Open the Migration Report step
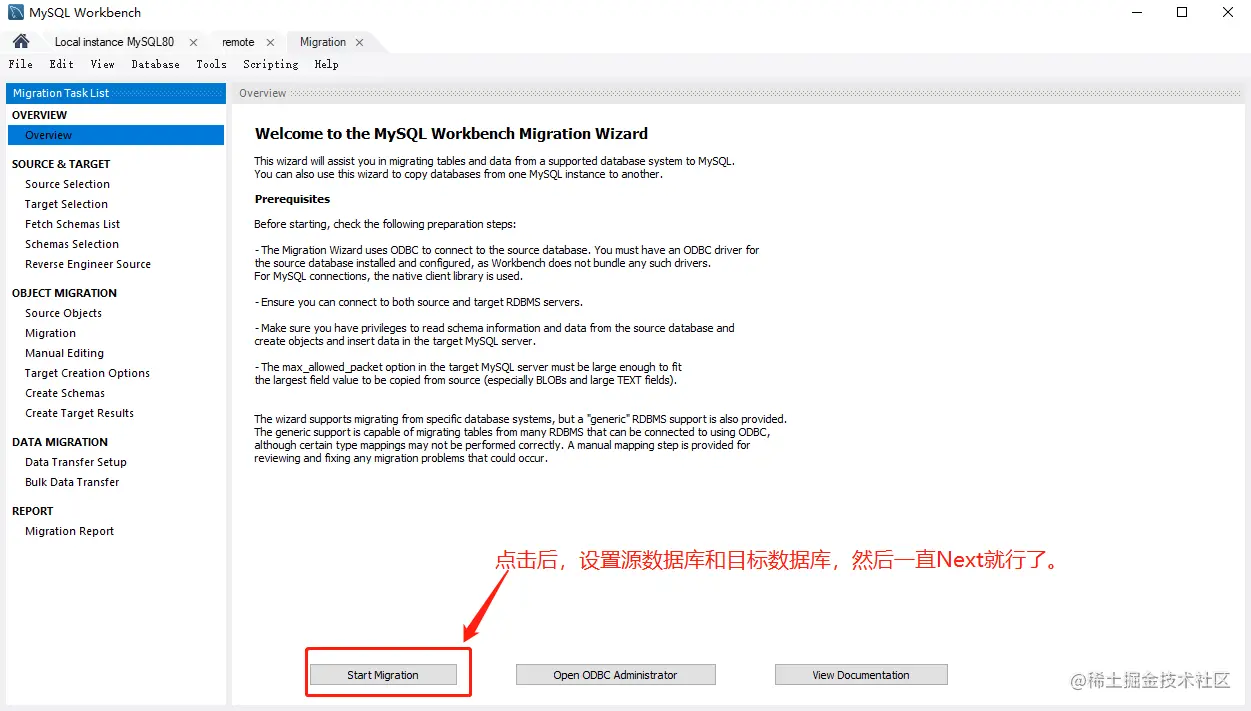This screenshot has height=711, width=1251. tap(70, 531)
